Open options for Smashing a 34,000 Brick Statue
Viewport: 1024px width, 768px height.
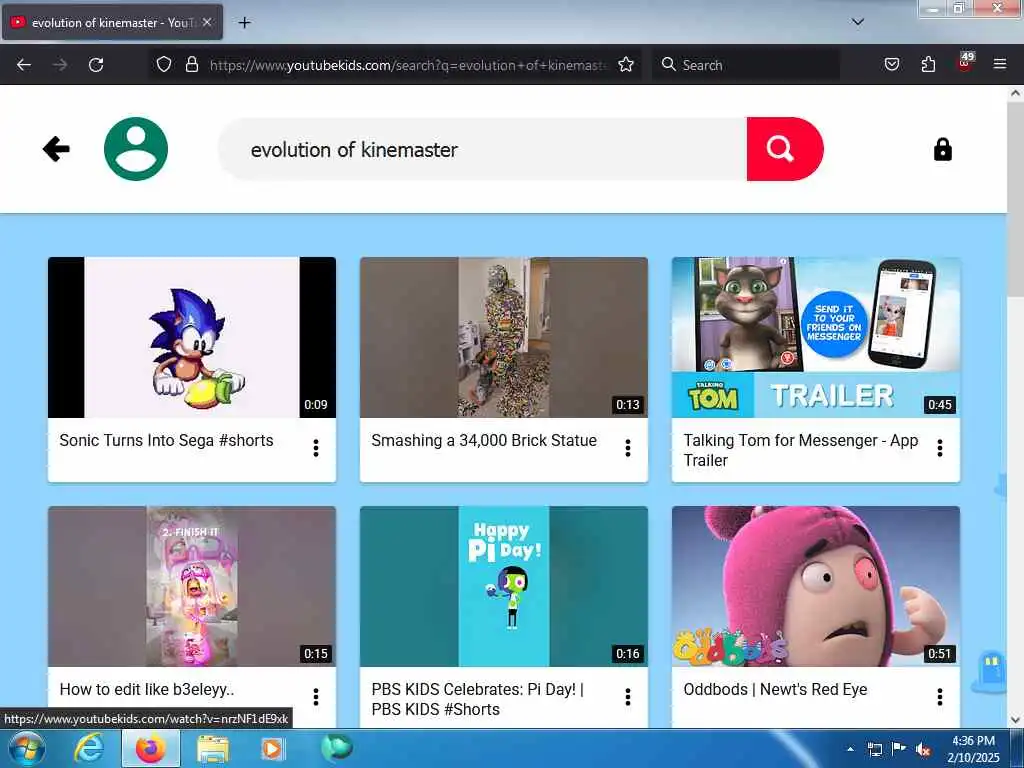pyautogui.click(x=628, y=448)
